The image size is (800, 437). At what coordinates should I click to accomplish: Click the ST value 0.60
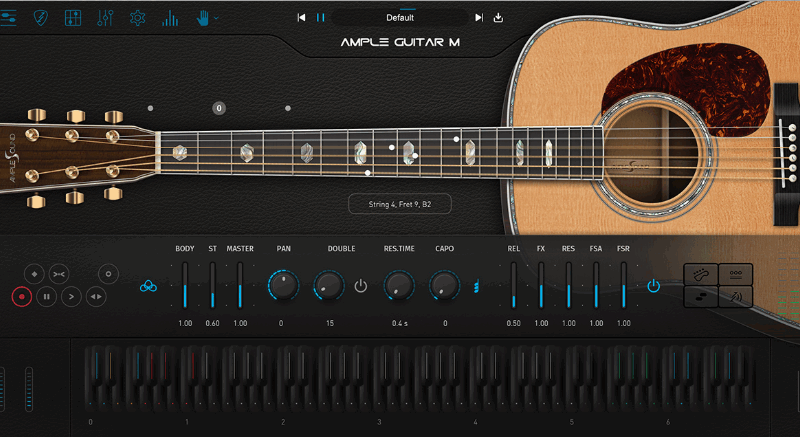coord(212,323)
